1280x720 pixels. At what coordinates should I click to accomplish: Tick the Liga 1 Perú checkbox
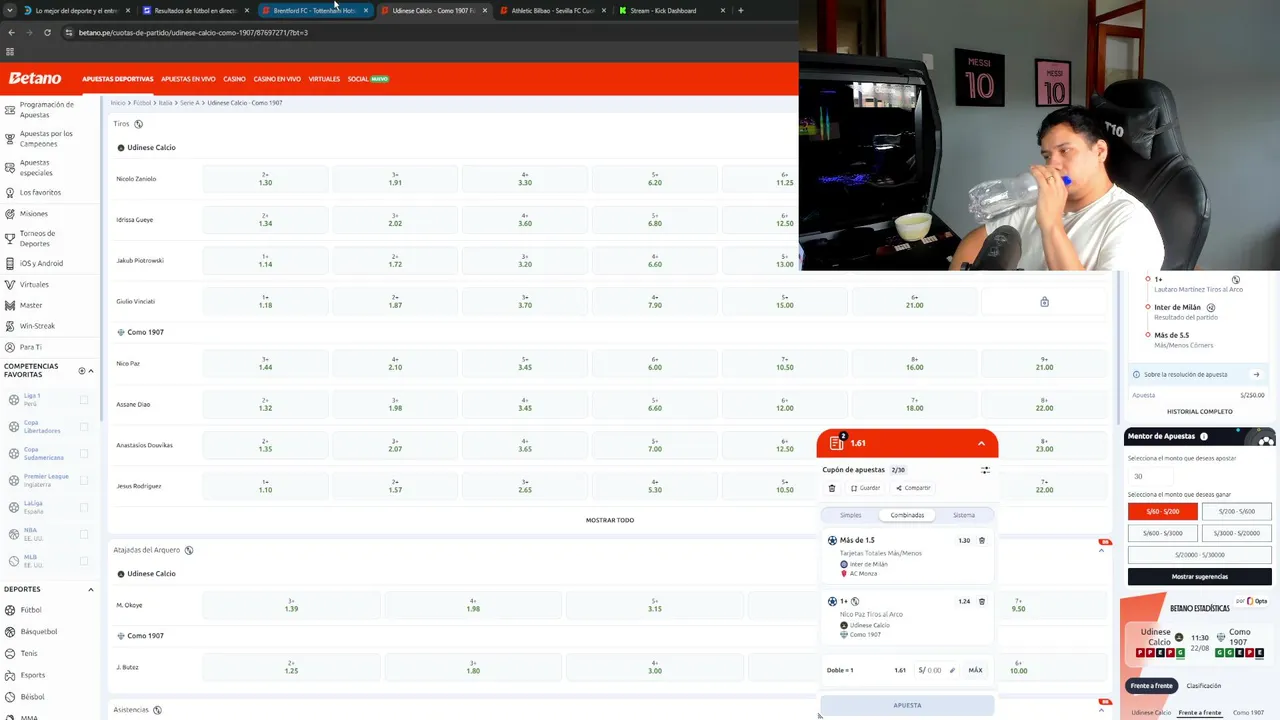point(84,400)
